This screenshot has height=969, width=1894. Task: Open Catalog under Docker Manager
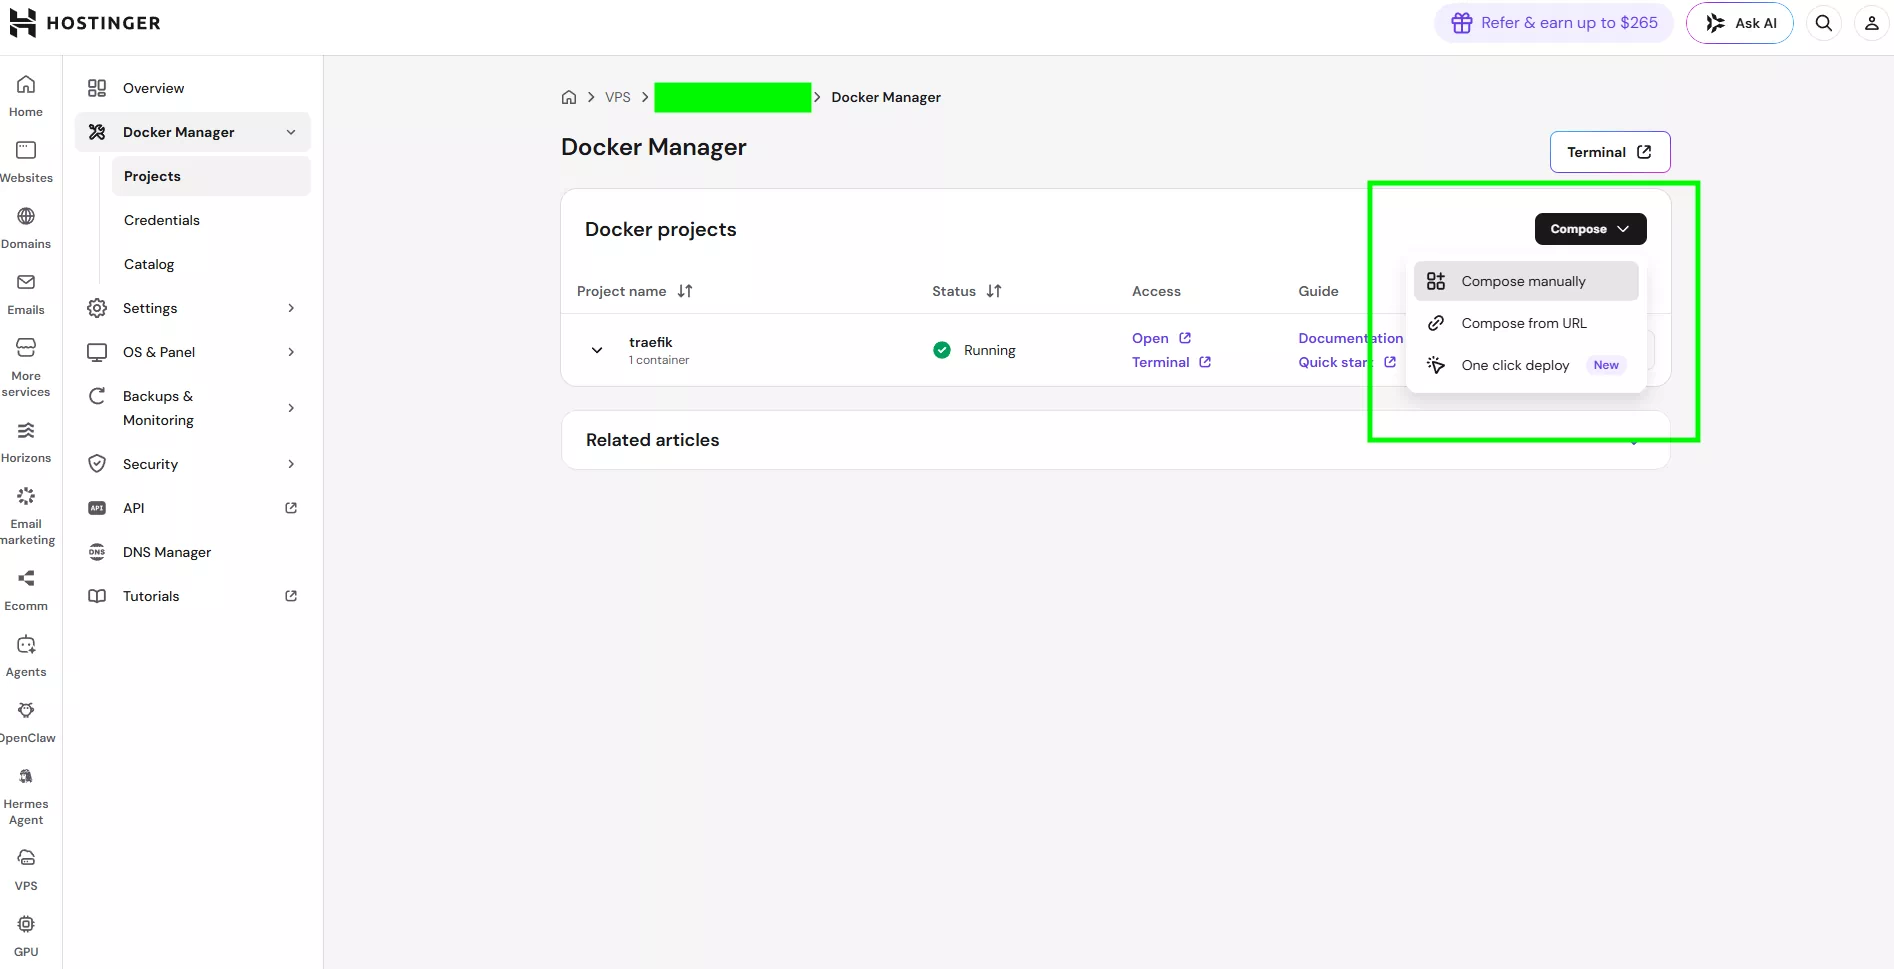tap(211, 264)
